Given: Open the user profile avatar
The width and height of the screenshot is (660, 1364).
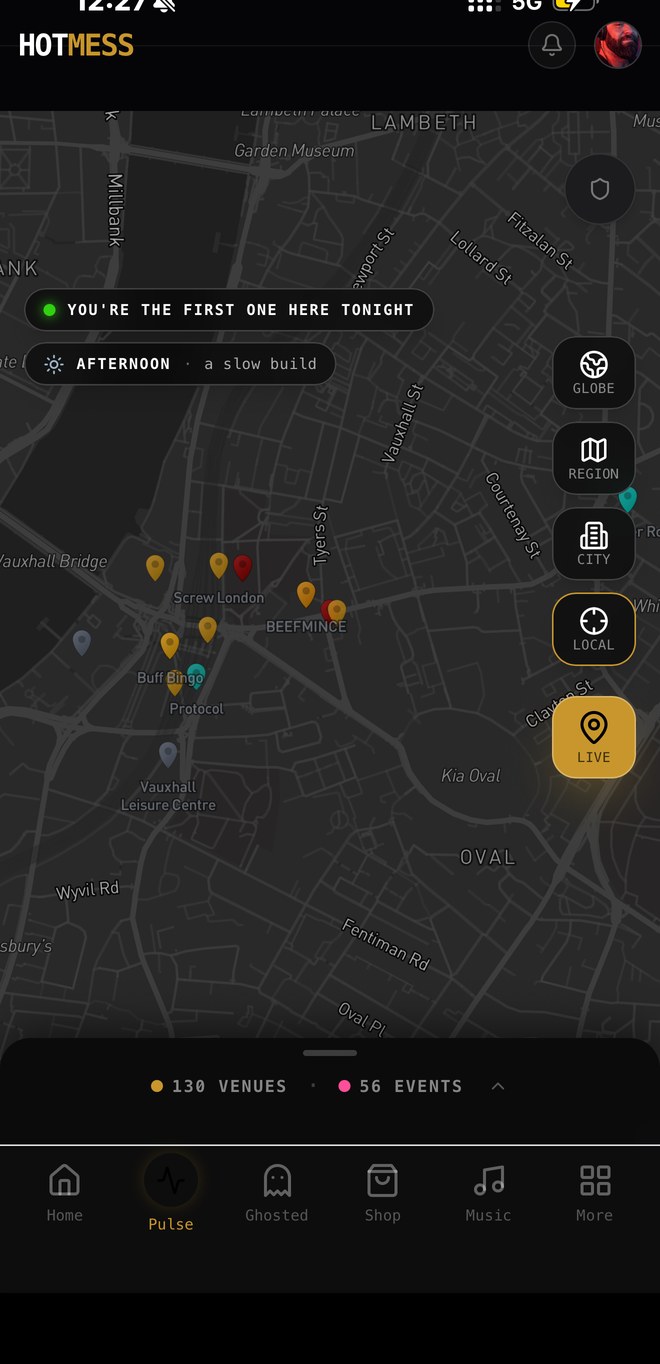Looking at the screenshot, I should 618,45.
